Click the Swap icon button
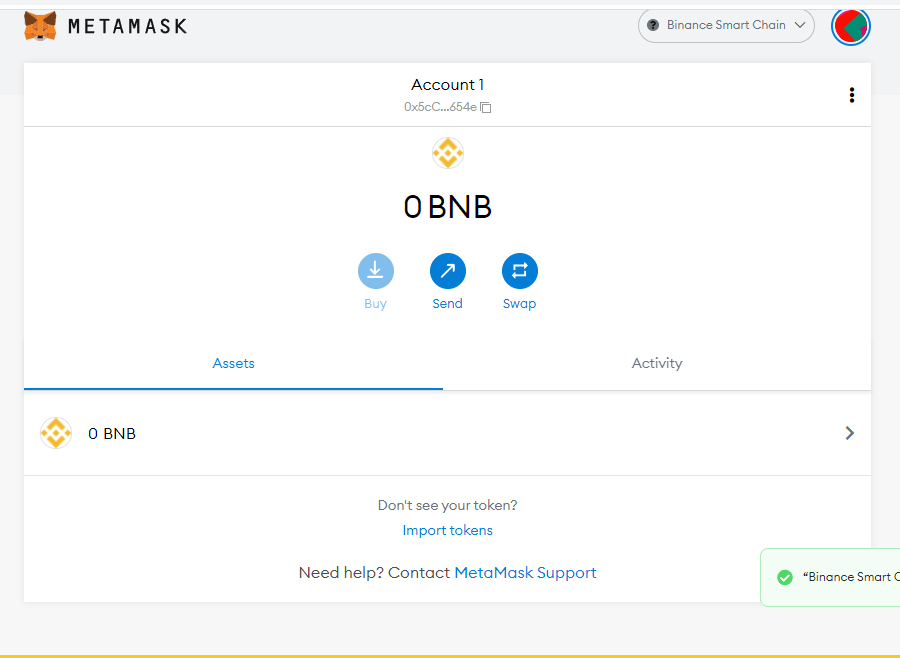This screenshot has height=658, width=900. 519,270
